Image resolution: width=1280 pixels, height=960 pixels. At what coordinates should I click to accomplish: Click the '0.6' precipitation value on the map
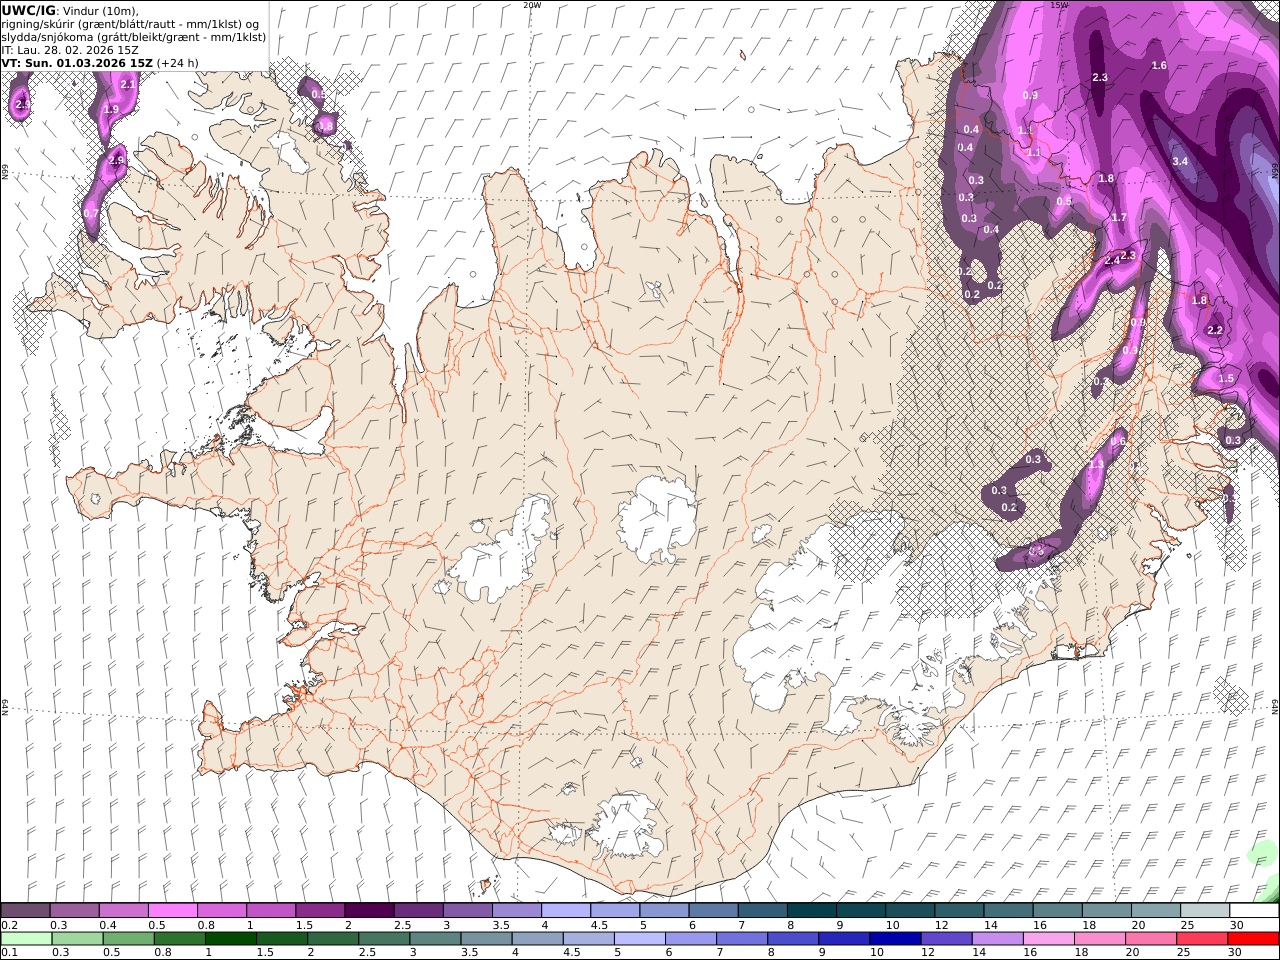pos(1118,441)
